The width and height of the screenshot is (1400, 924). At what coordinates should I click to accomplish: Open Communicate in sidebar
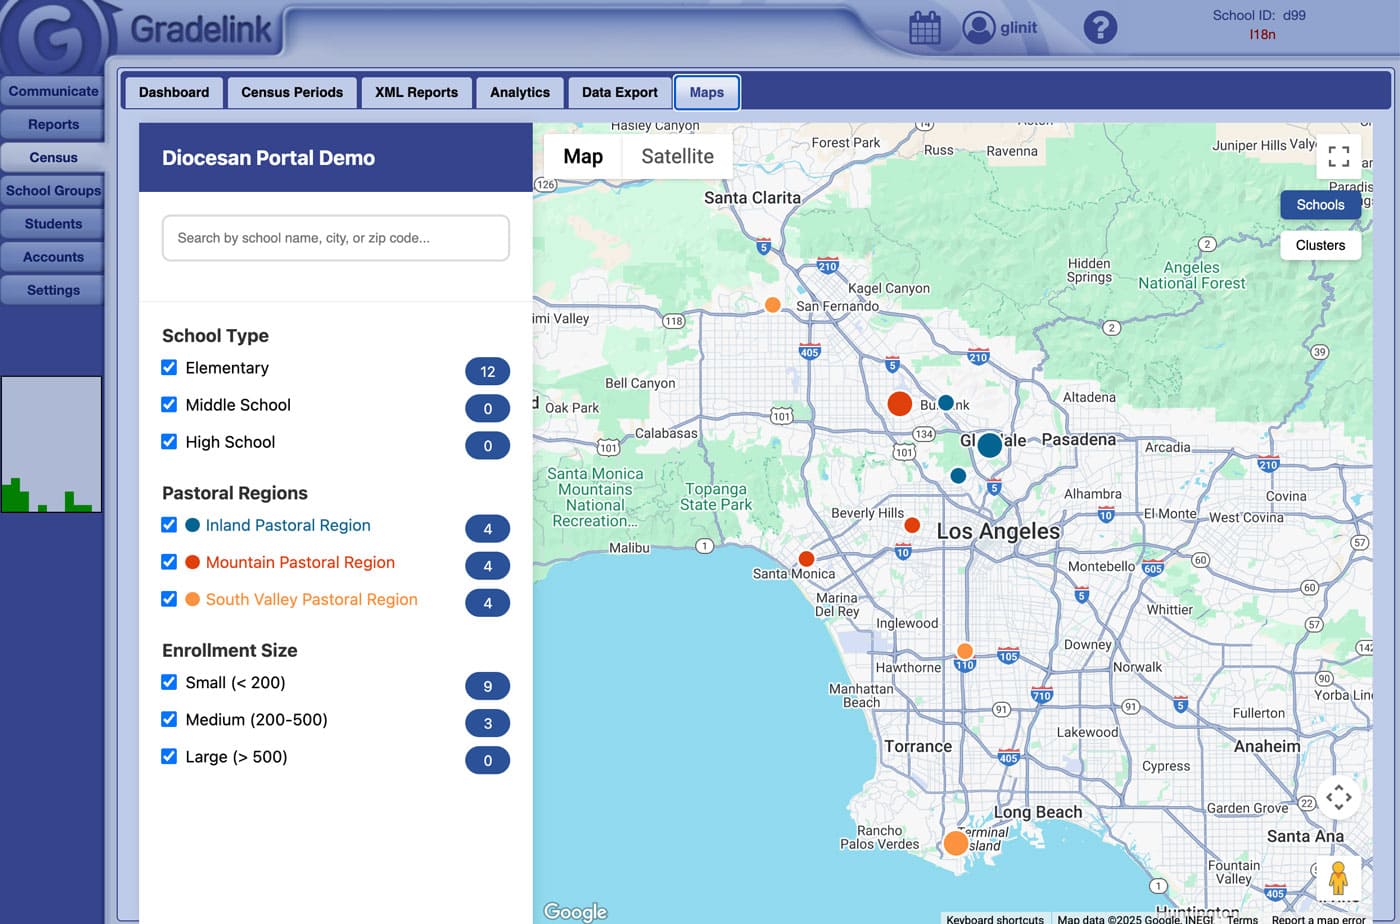point(53,91)
